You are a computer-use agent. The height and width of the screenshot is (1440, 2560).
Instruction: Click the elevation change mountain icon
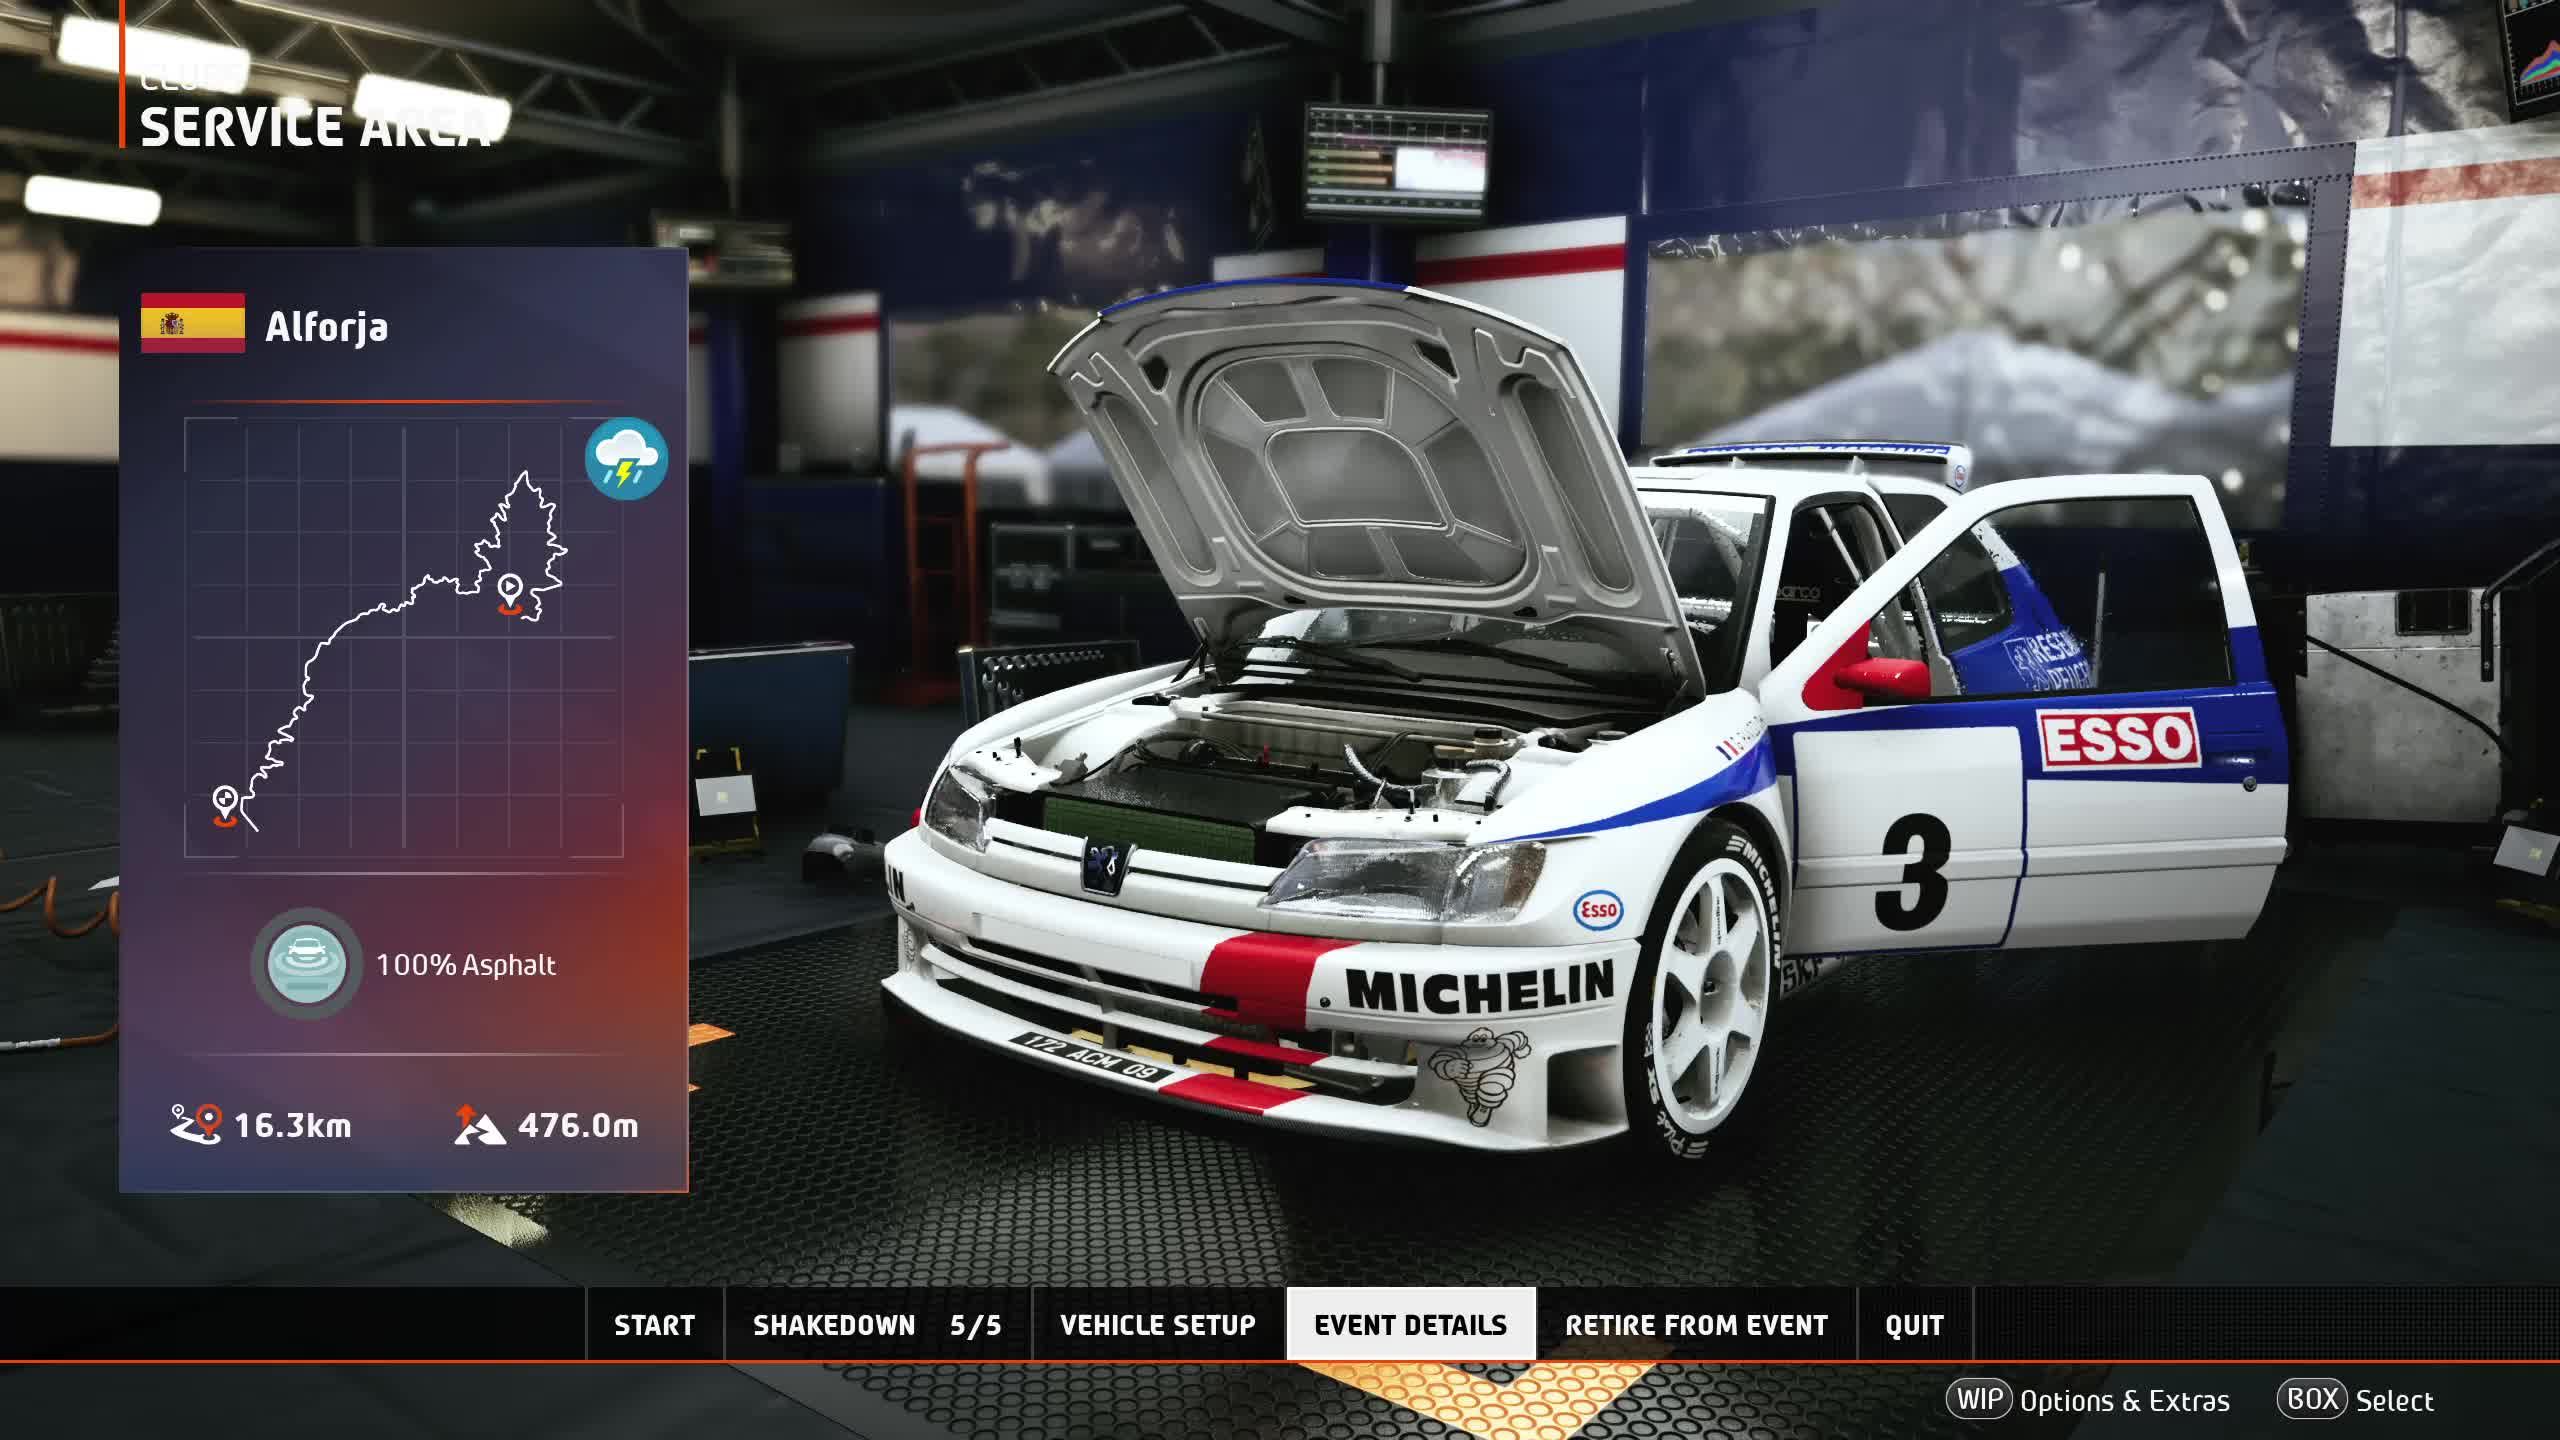[x=478, y=1124]
